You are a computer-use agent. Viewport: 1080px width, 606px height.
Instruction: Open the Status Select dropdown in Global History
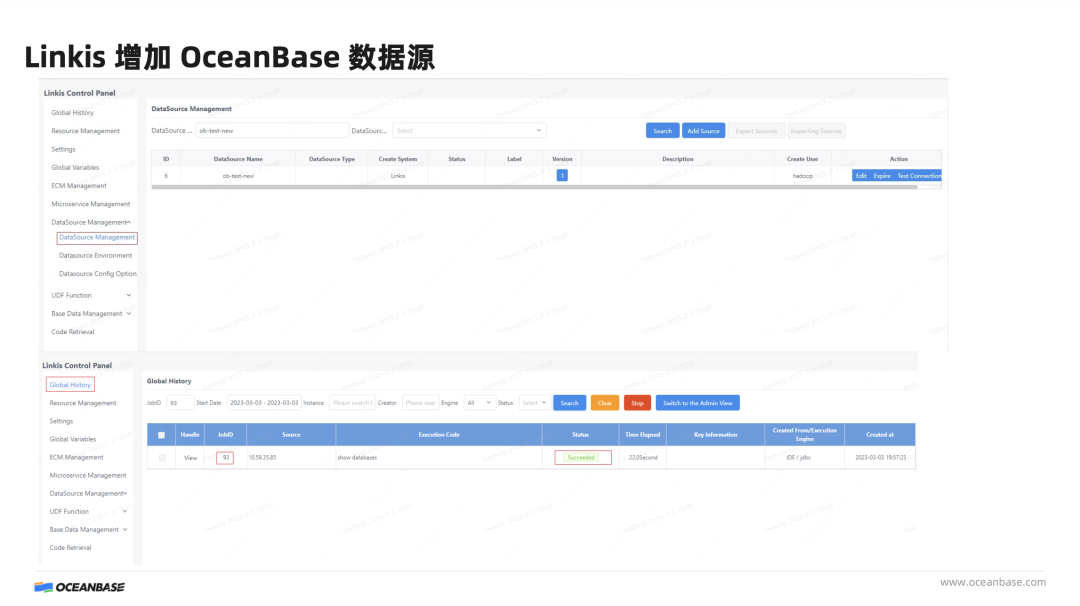534,403
